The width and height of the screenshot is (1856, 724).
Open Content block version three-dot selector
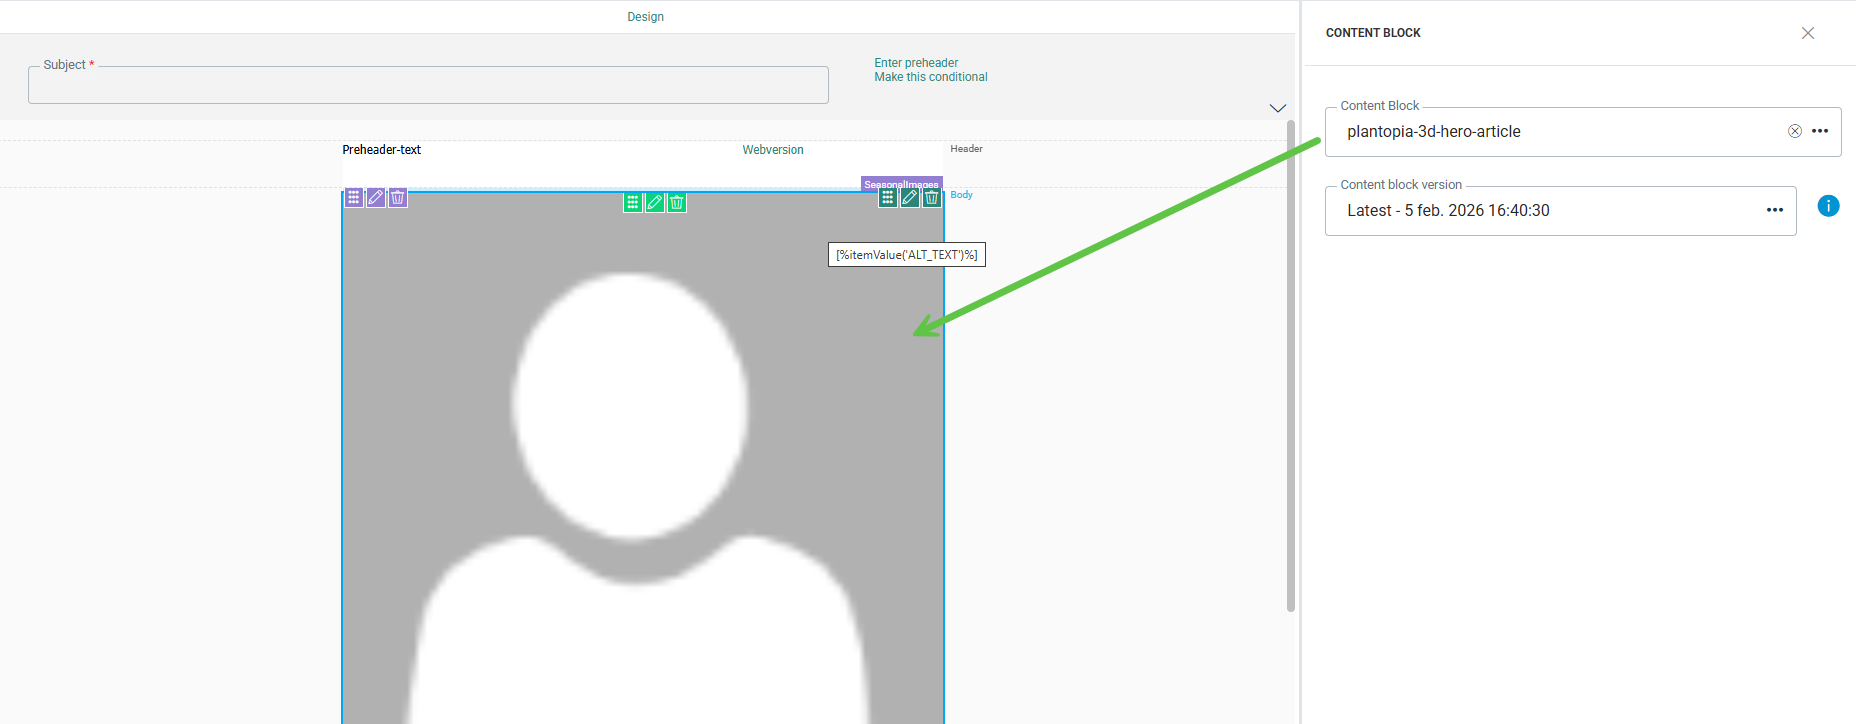(x=1775, y=210)
